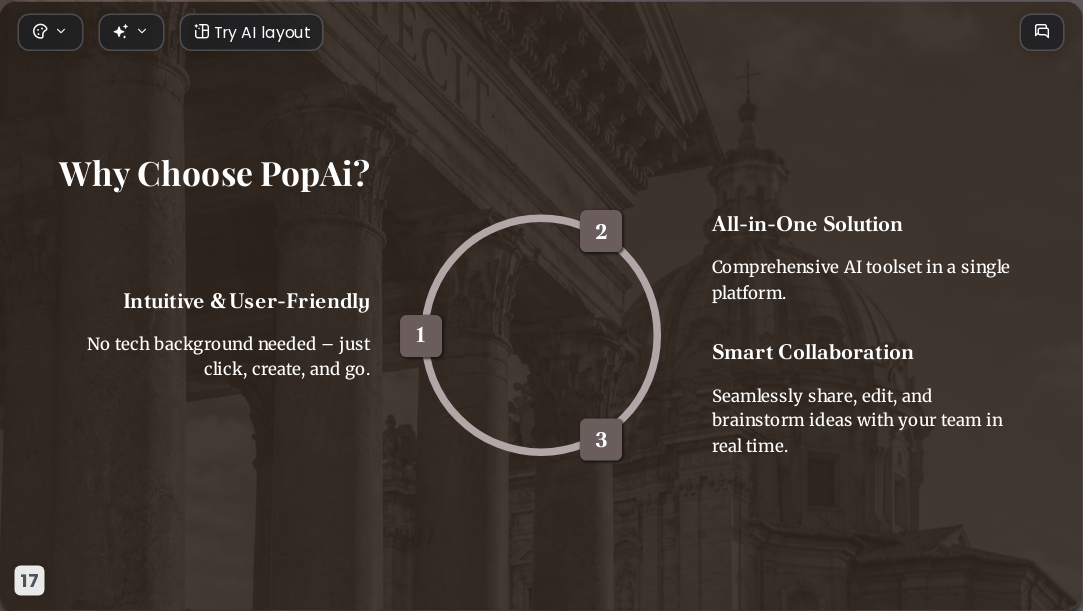Click the 'Intuitive & User-Friendly' heading

click(247, 301)
